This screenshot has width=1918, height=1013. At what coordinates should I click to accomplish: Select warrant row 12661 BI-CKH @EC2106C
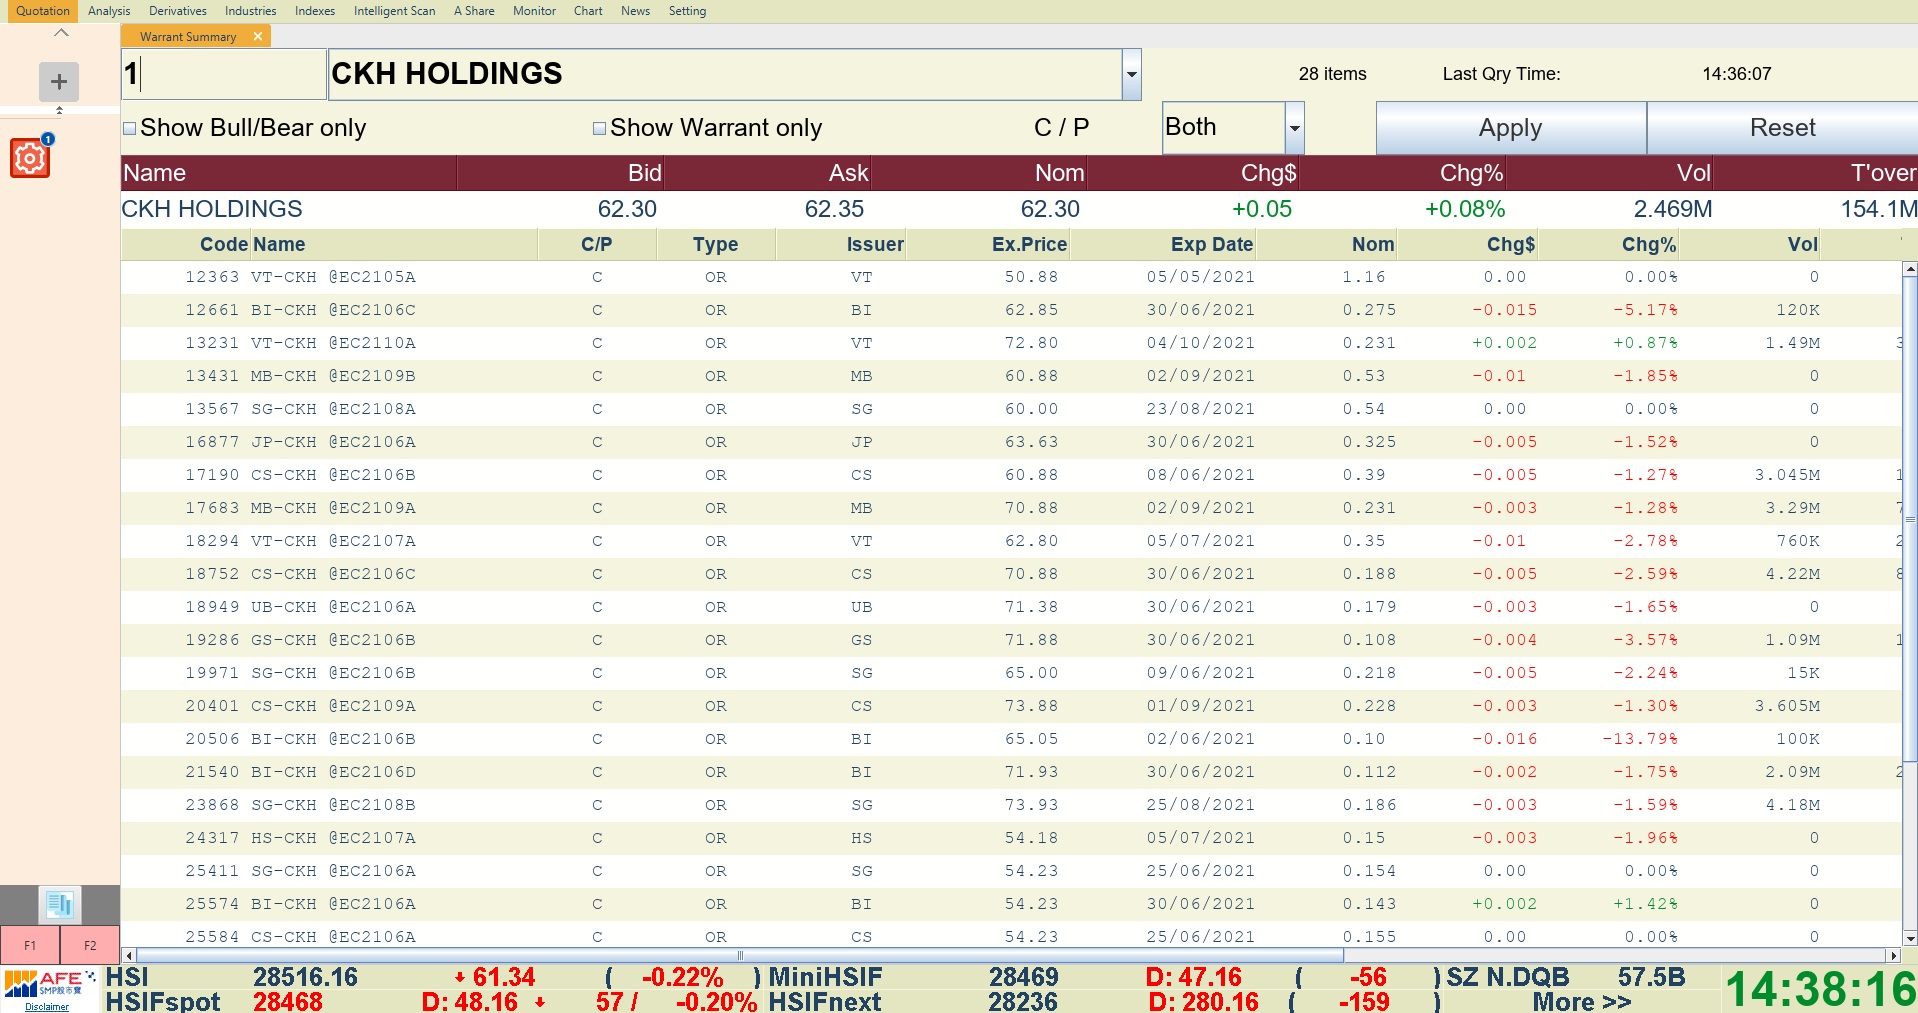click(x=1011, y=310)
